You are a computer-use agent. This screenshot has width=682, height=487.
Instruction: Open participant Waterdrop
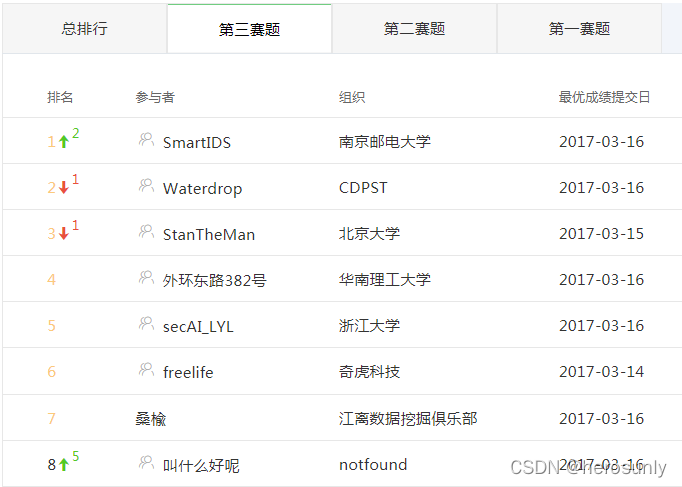[202, 189]
